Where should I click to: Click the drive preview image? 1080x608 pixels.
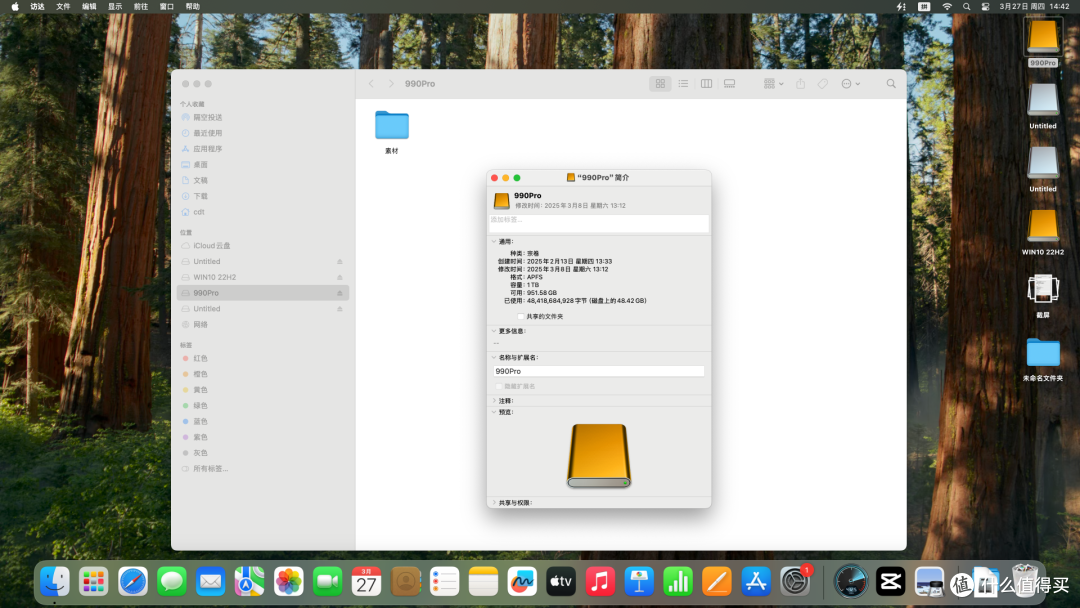[x=599, y=455]
